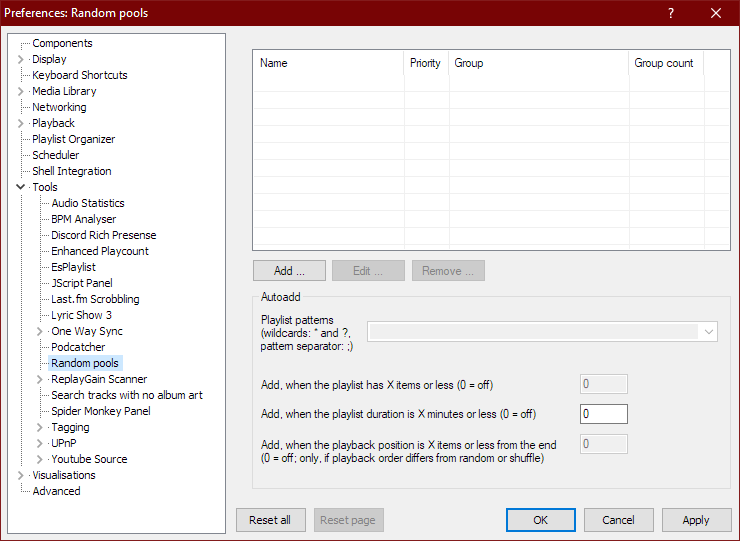
Task: Open the Playlist Organizer page
Action: pyautogui.click(x=74, y=140)
